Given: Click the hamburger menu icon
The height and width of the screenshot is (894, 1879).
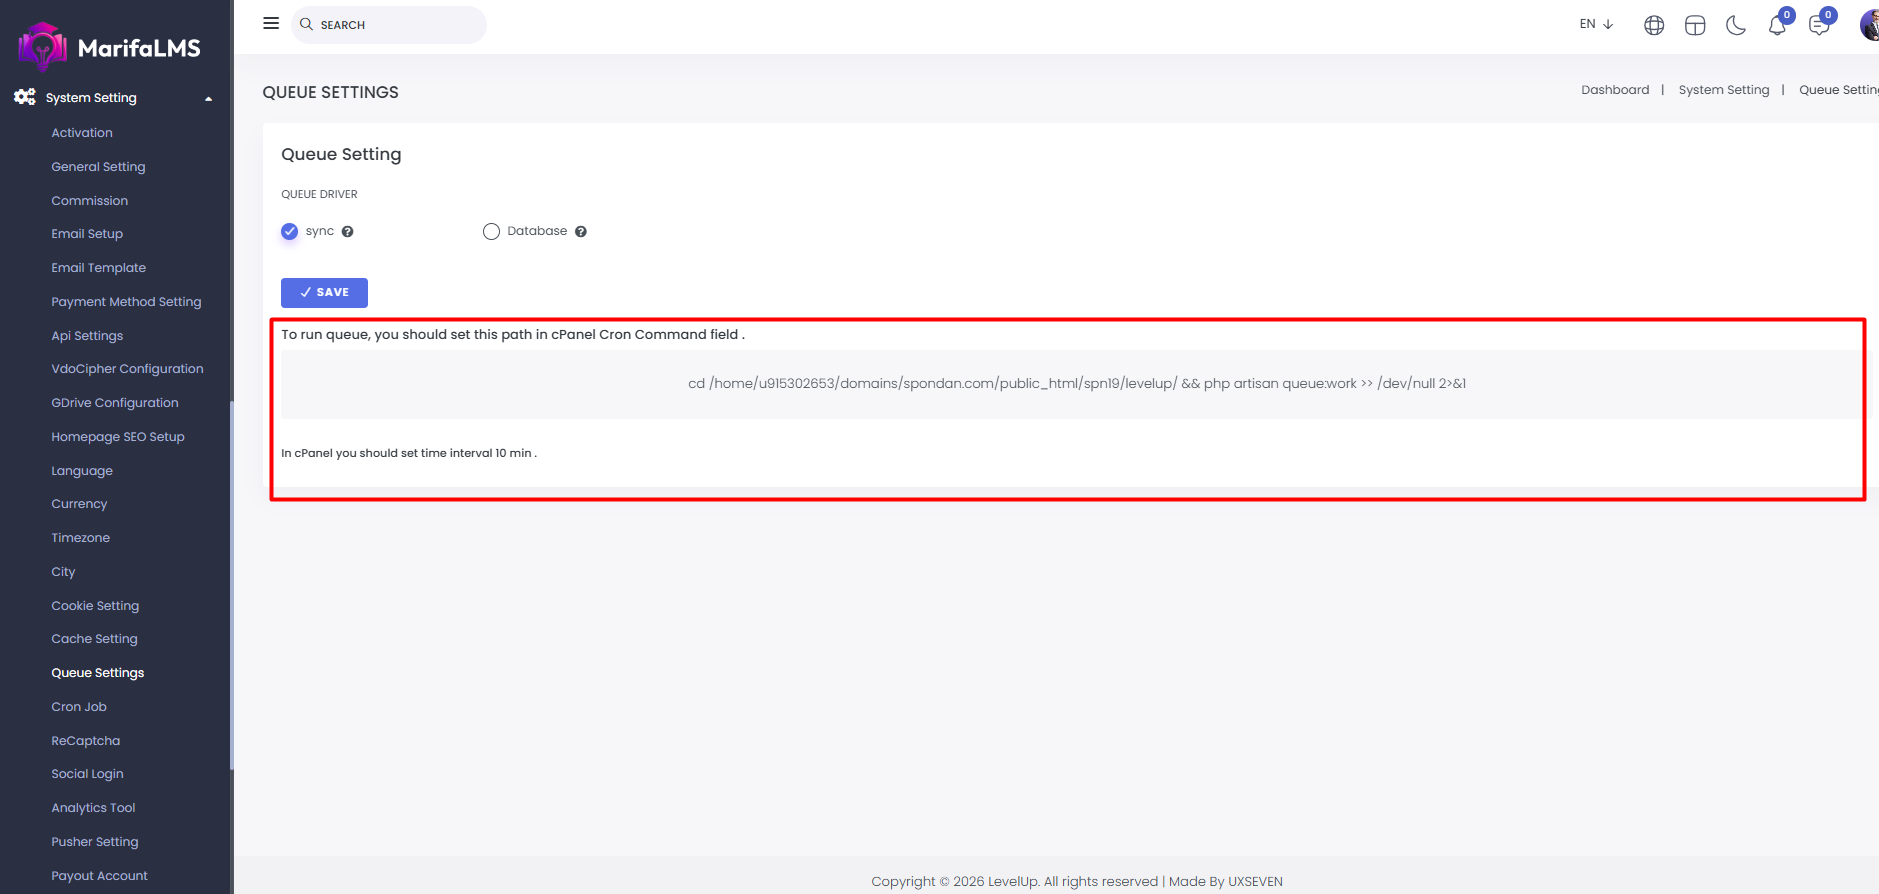Looking at the screenshot, I should coord(271,23).
